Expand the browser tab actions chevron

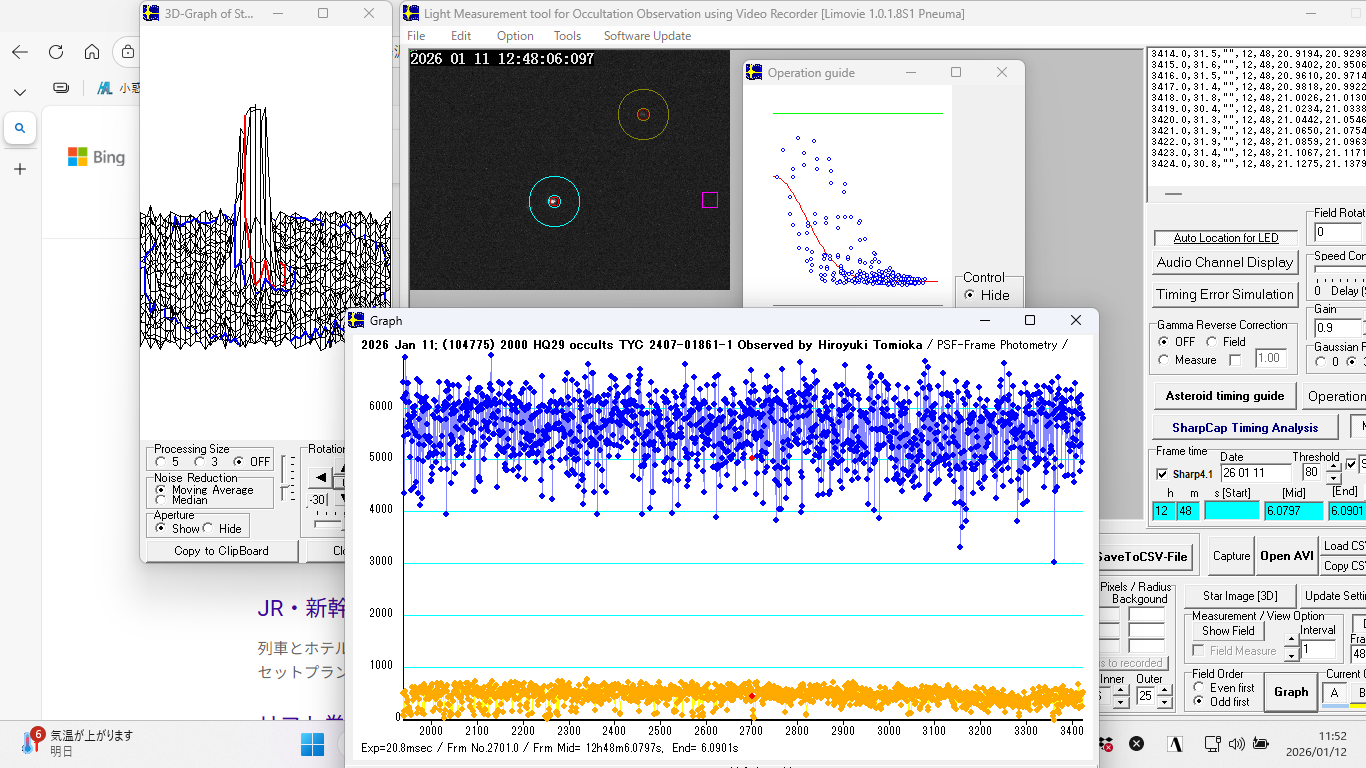20,91
